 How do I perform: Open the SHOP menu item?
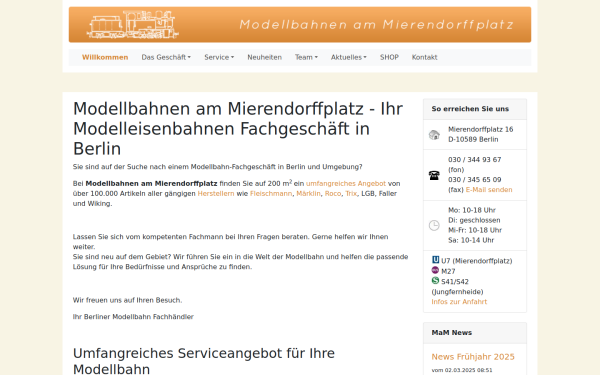[x=389, y=57]
